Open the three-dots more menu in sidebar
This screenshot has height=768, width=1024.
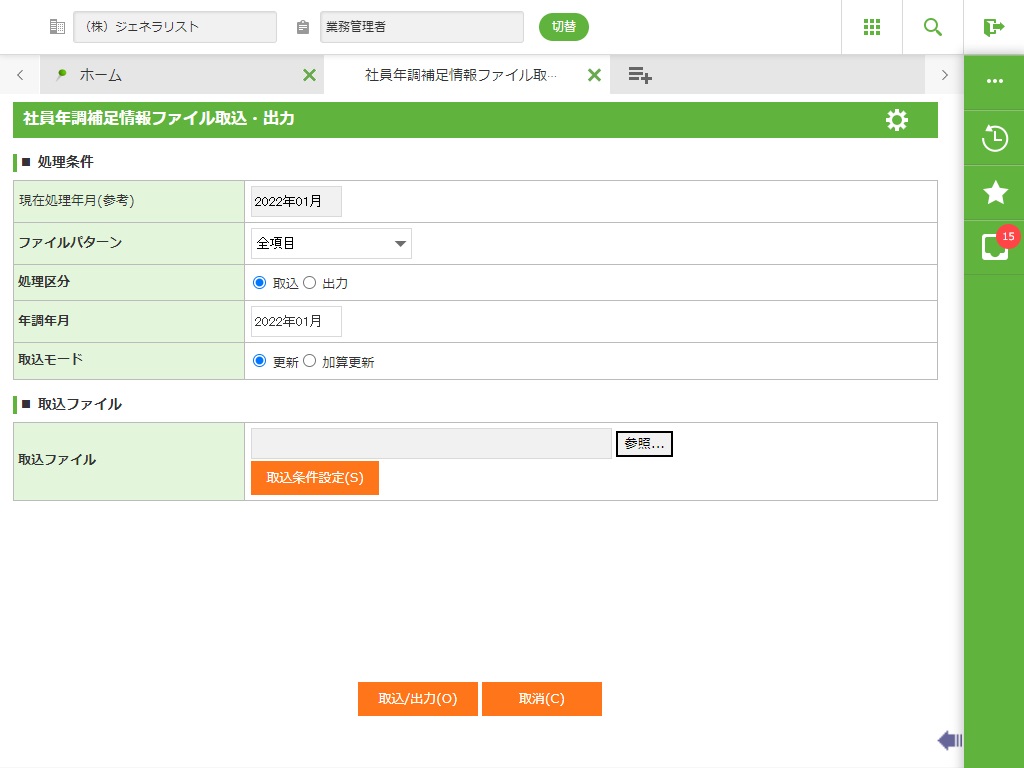(994, 81)
